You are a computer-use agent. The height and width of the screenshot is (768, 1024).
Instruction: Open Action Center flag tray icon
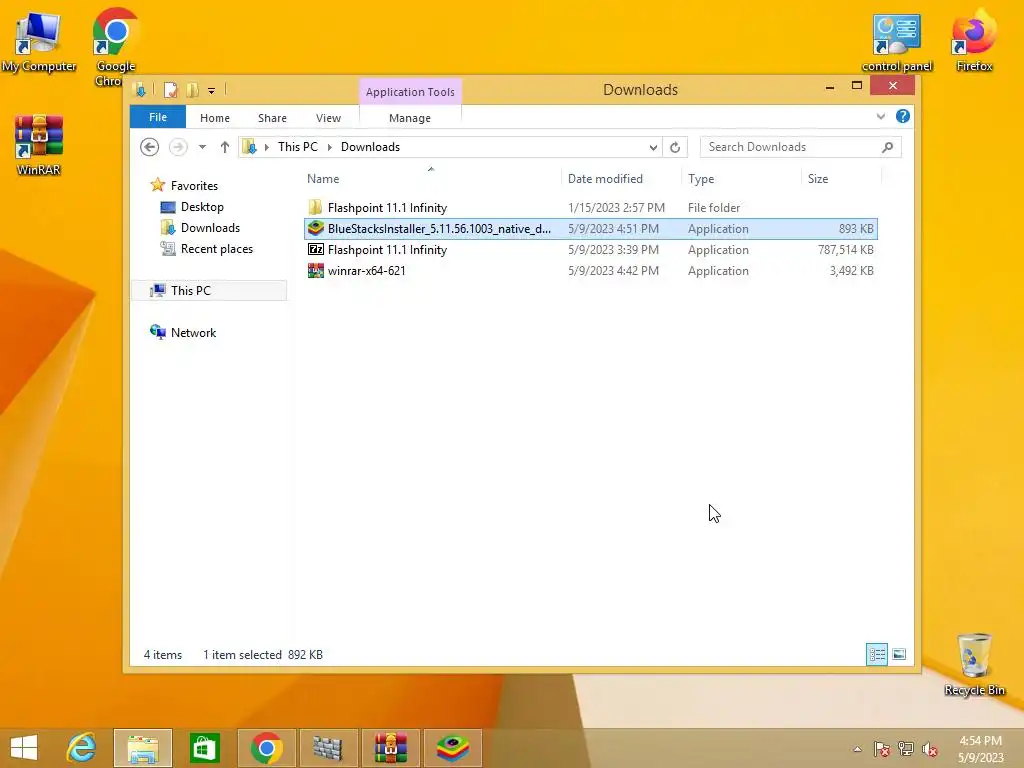tap(881, 749)
